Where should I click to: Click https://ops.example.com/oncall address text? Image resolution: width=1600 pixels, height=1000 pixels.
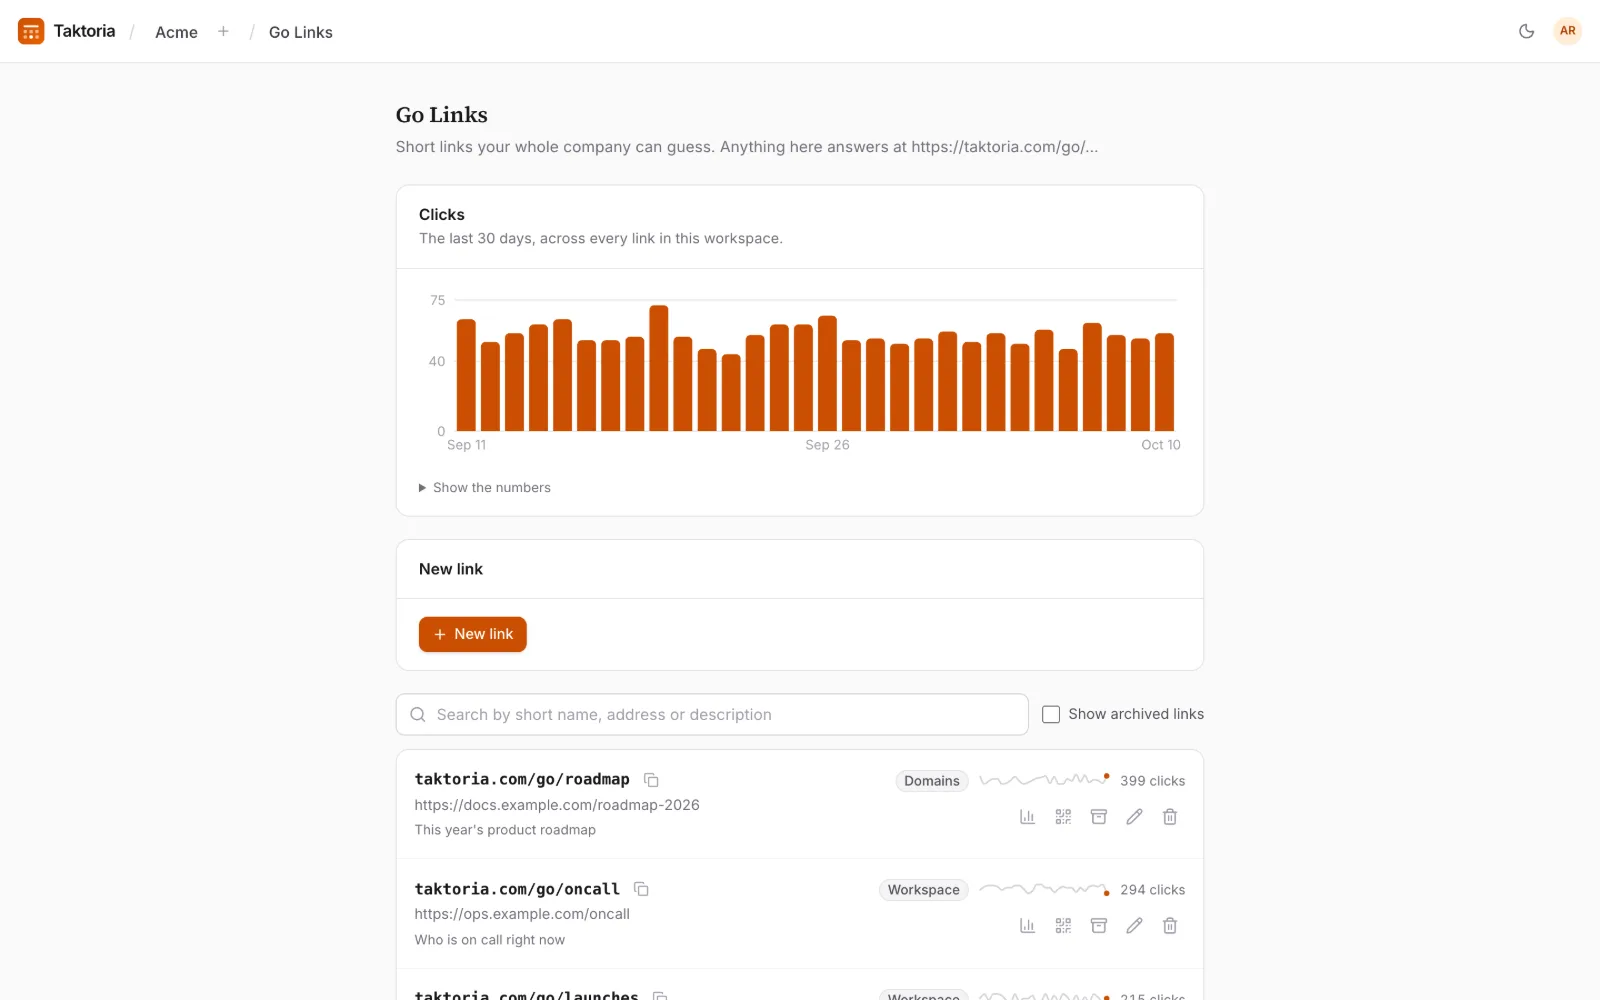(522, 914)
